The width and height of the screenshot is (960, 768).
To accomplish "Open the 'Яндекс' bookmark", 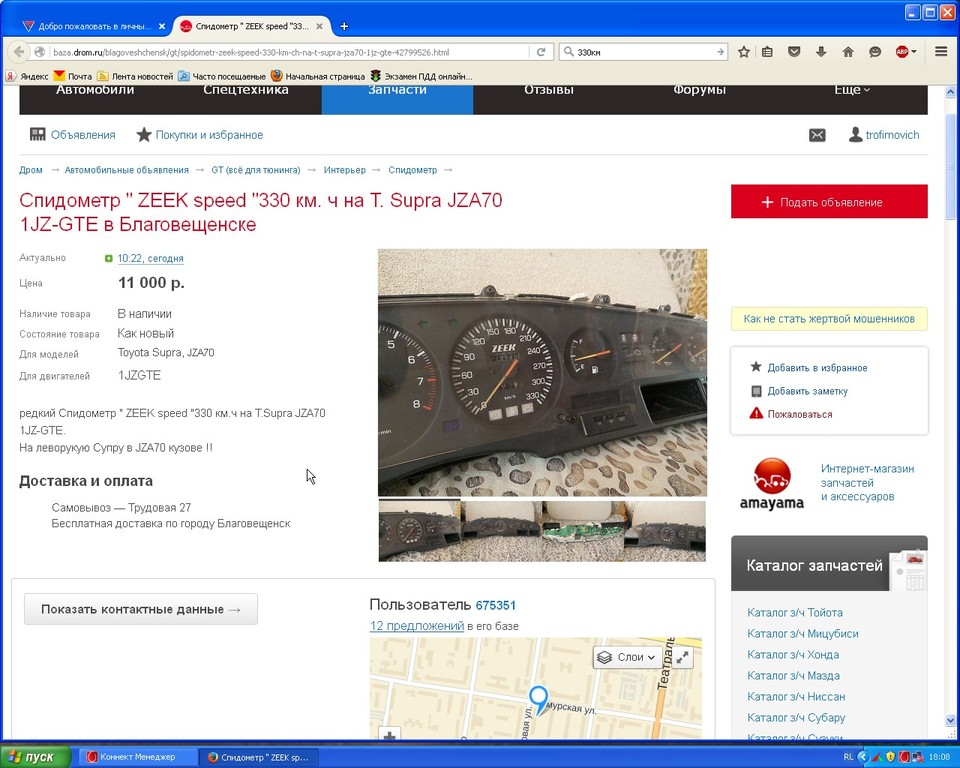I will pos(27,77).
